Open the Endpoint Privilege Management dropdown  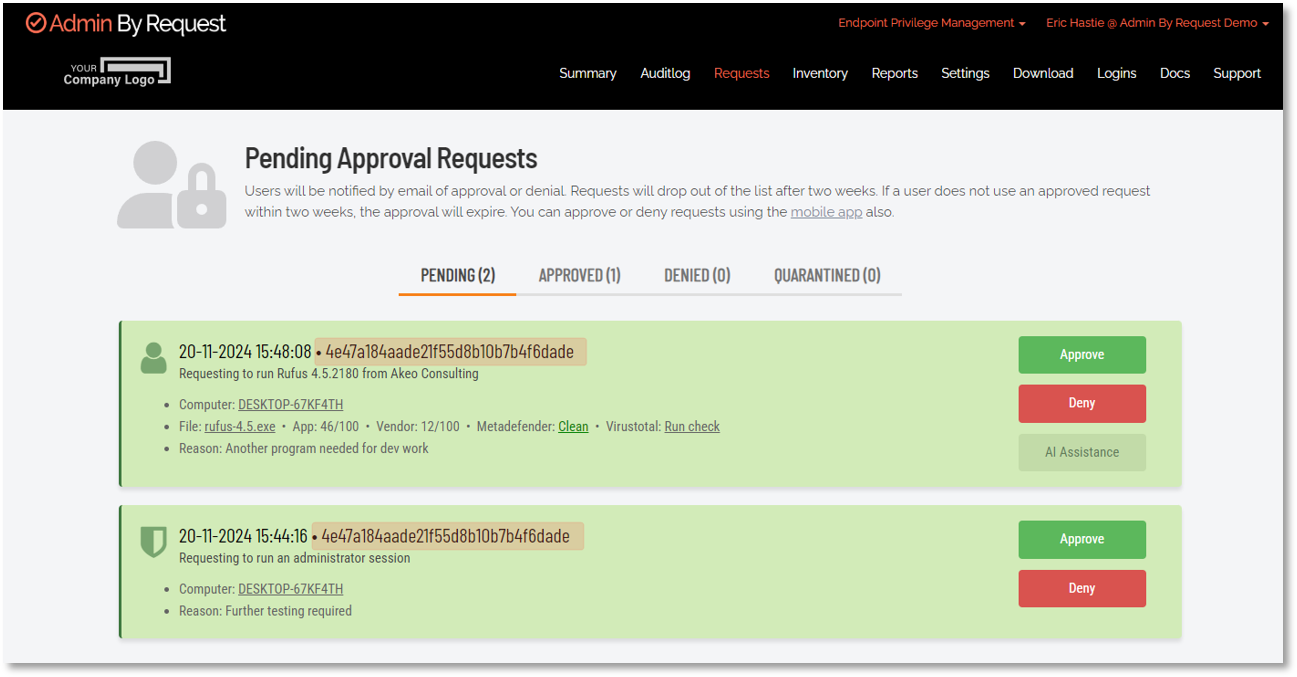(931, 23)
